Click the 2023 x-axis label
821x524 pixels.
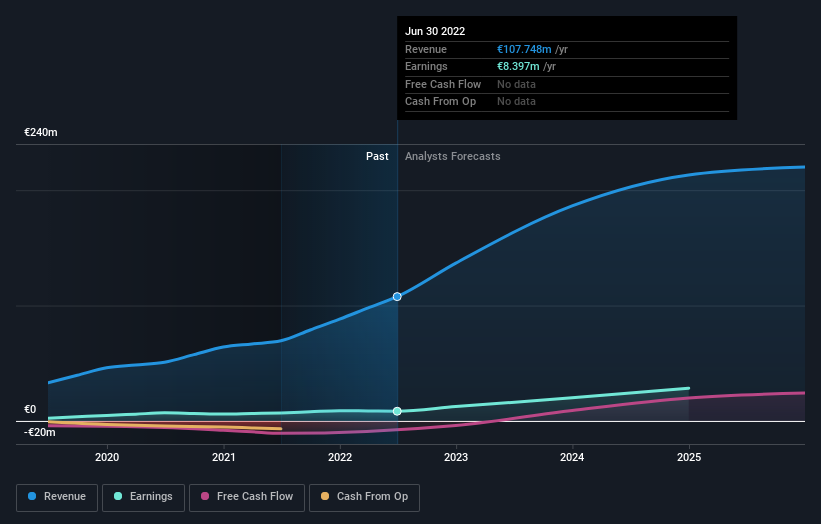pos(456,458)
